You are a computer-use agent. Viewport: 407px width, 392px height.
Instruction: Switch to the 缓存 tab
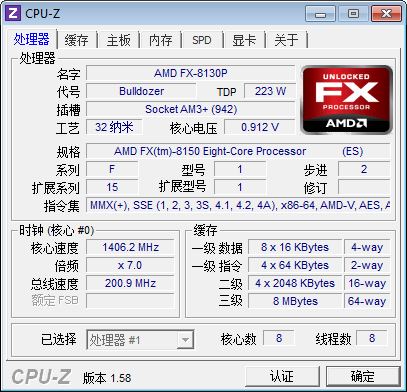click(77, 40)
